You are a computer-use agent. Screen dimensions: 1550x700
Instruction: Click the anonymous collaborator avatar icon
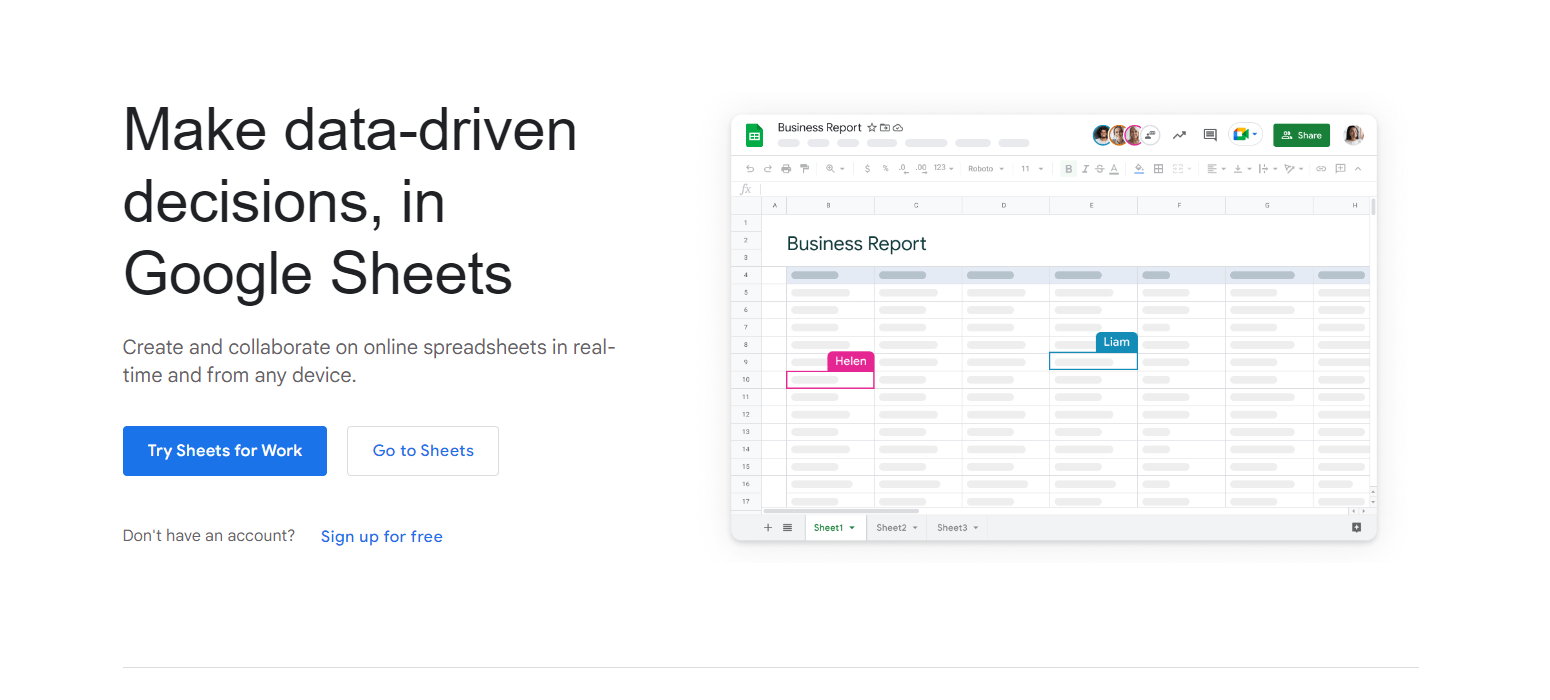[1150, 135]
